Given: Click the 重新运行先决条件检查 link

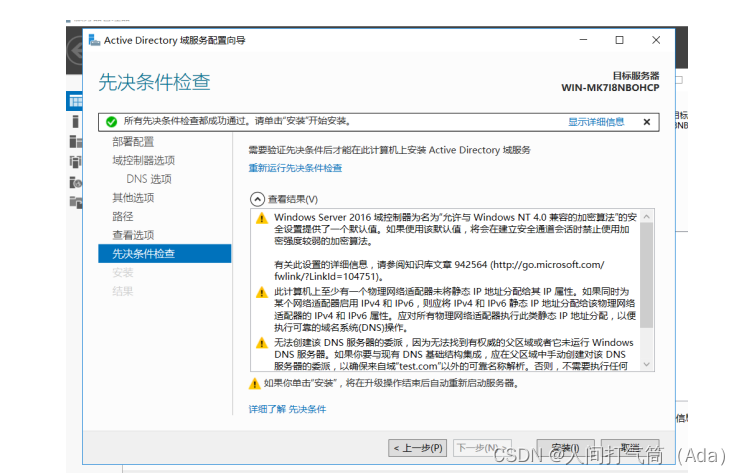Looking at the screenshot, I should coord(295,168).
